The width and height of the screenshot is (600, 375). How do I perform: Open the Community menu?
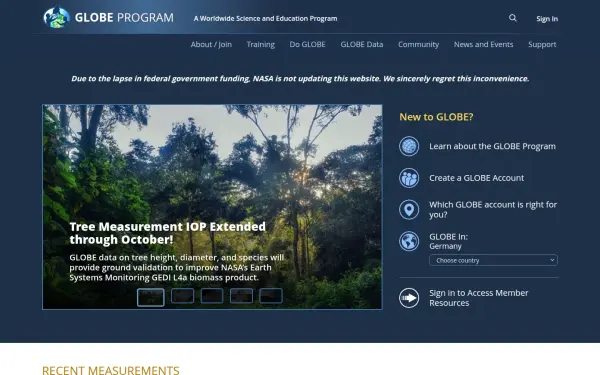click(x=418, y=44)
